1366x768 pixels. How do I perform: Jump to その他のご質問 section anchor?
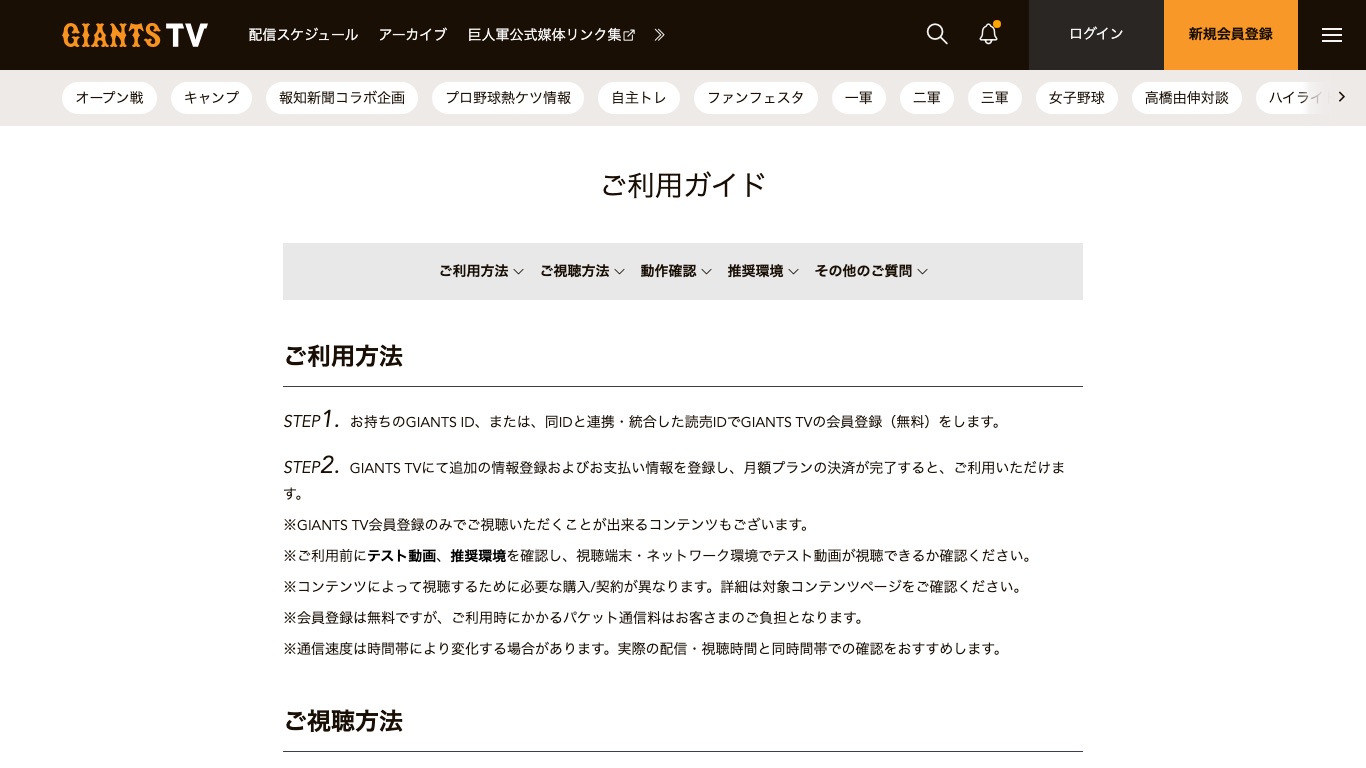(x=871, y=271)
